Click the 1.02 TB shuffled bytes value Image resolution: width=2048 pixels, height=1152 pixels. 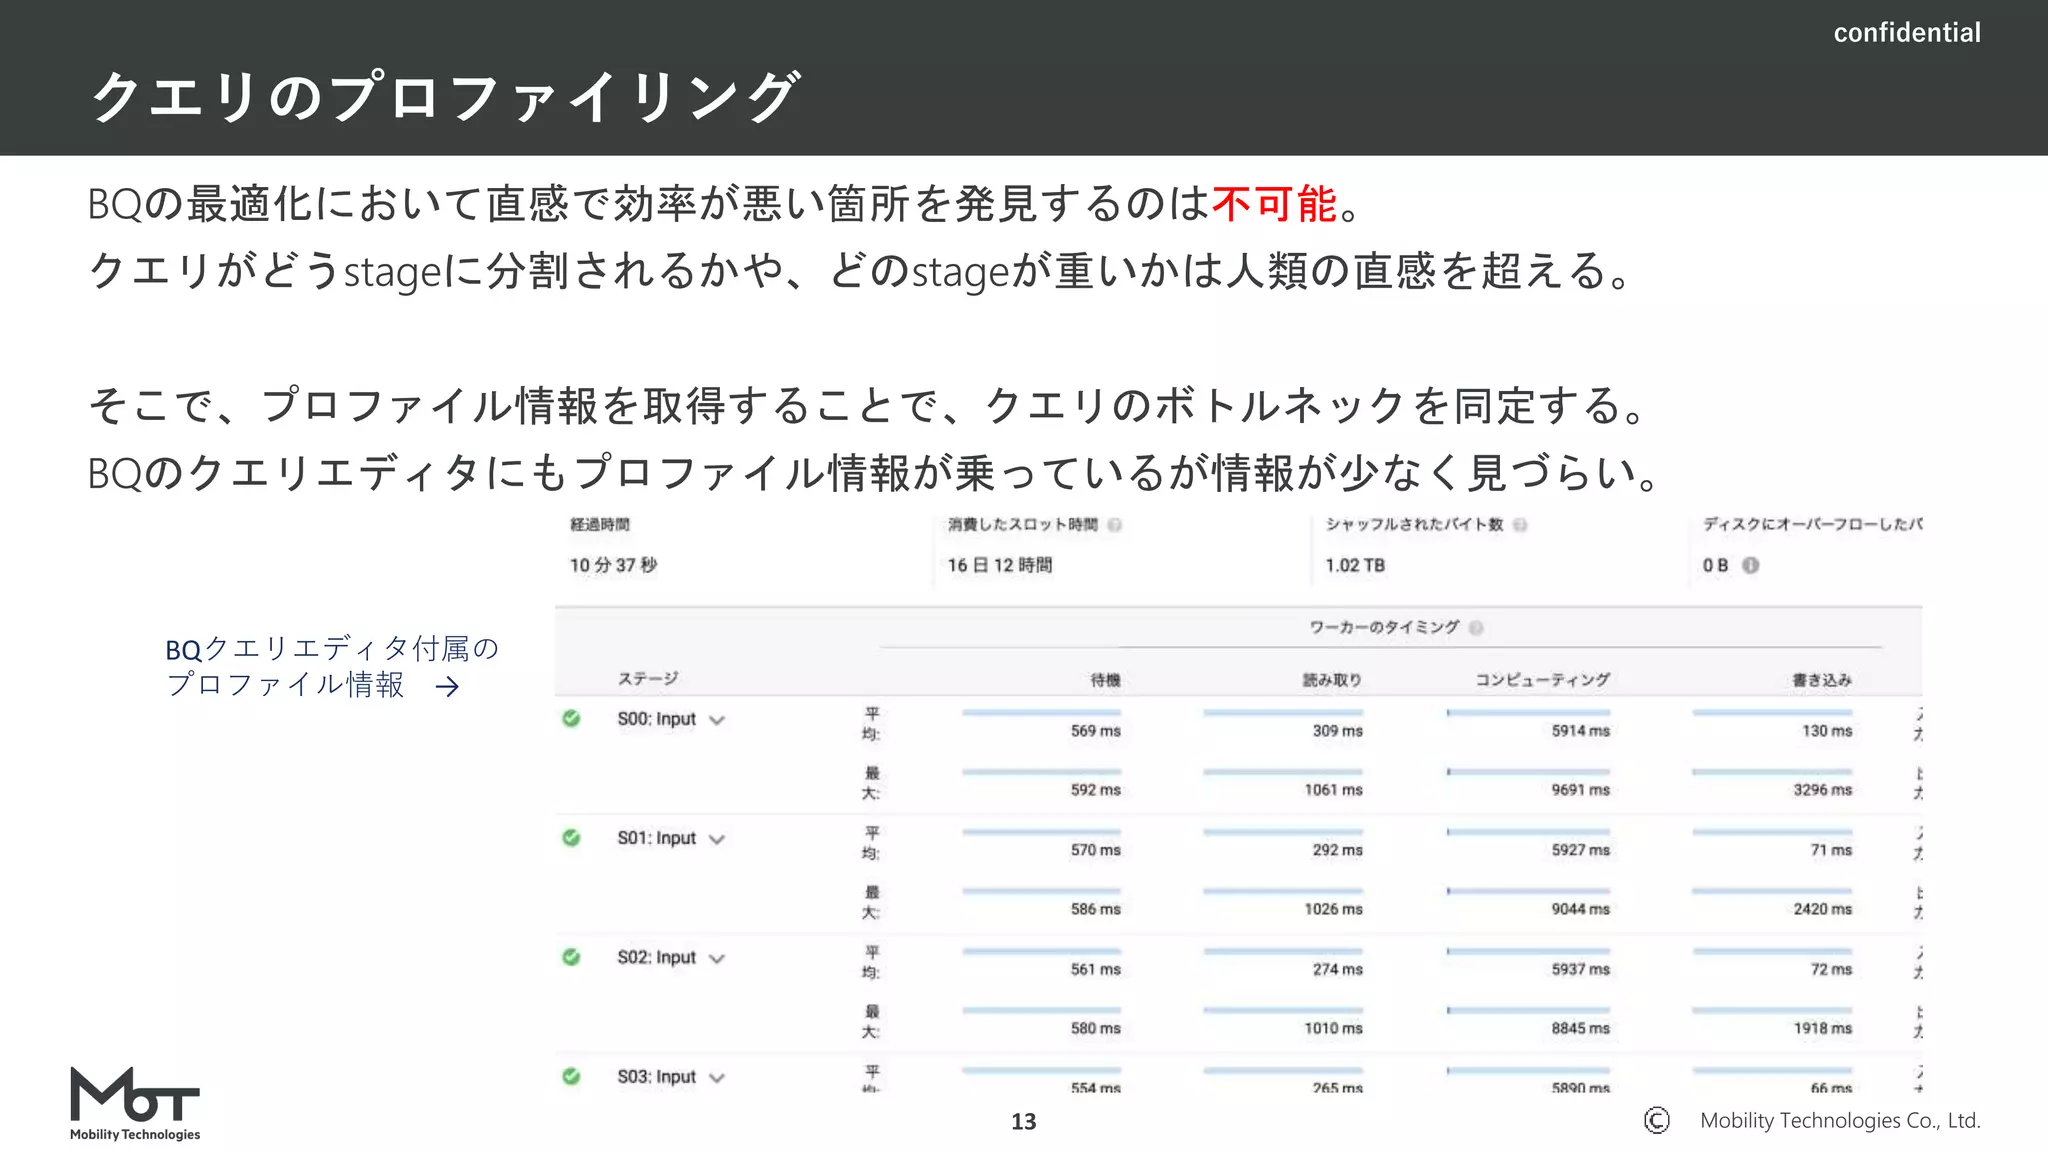pyautogui.click(x=1355, y=565)
